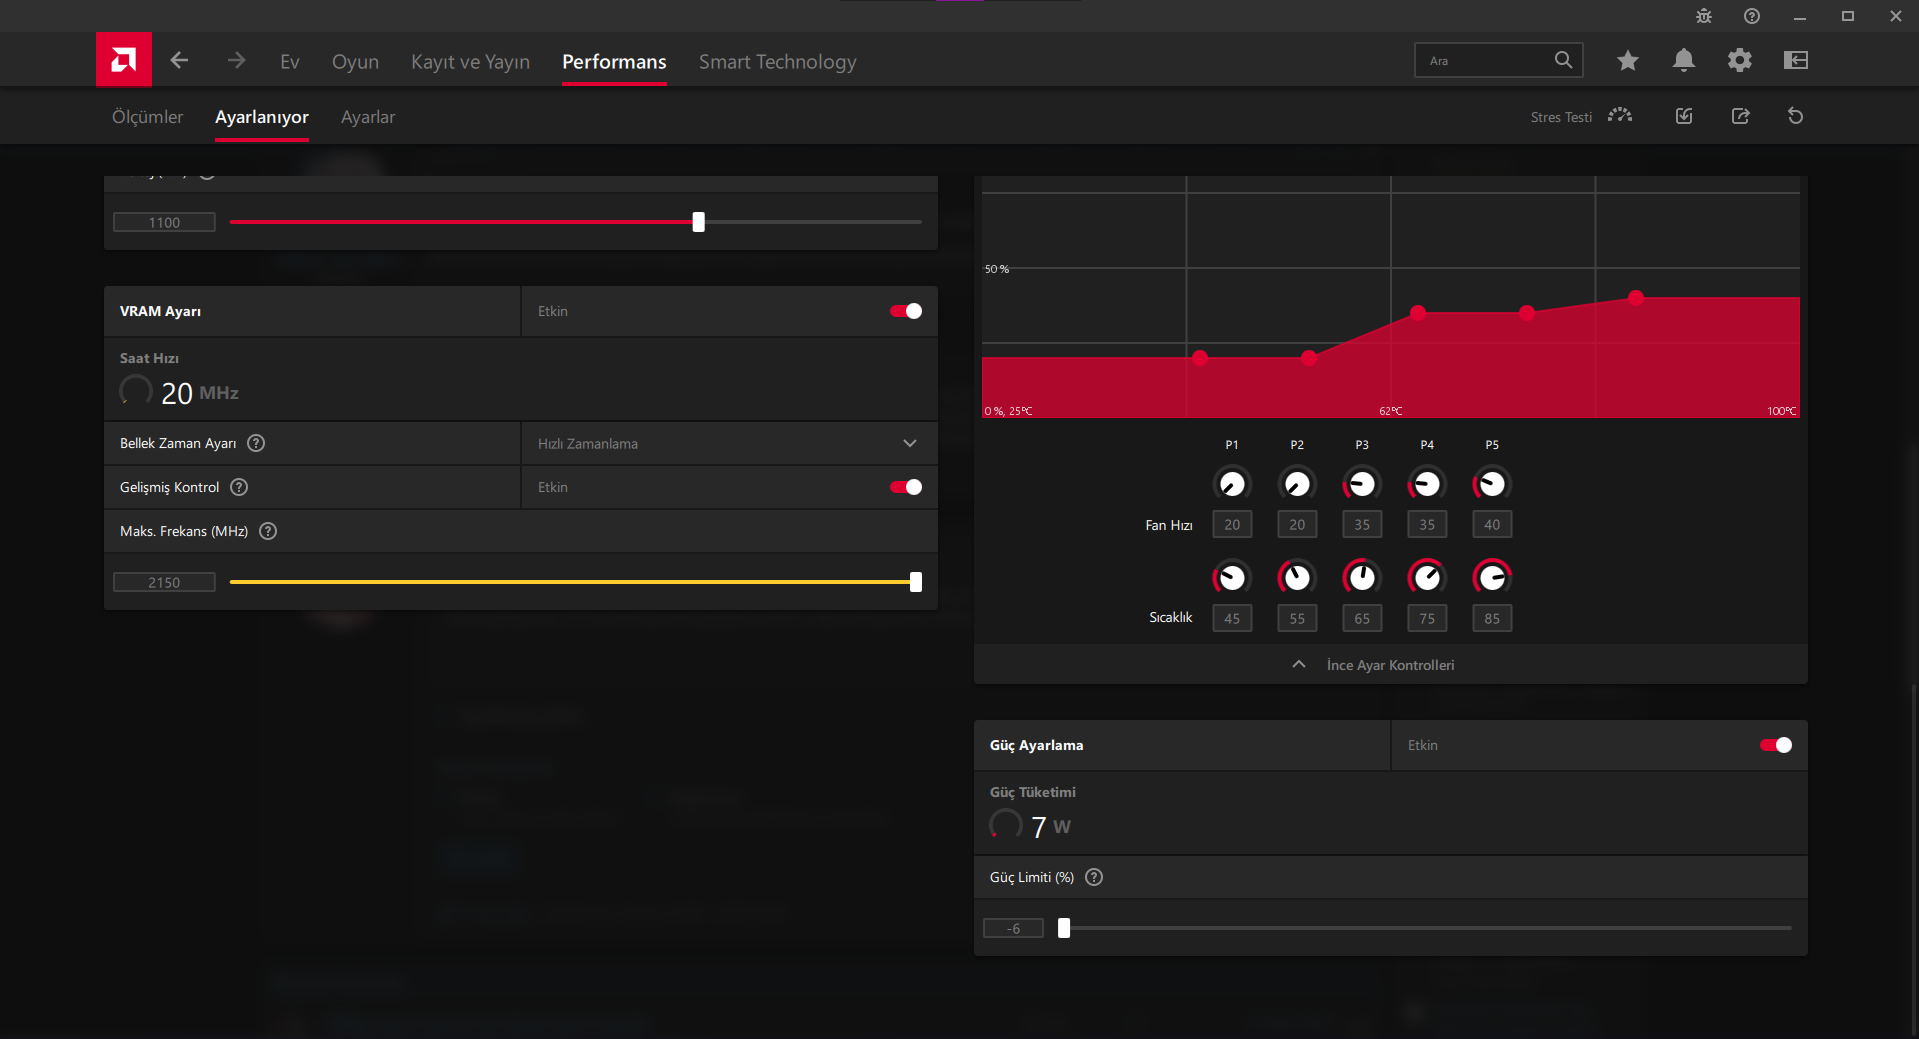Click the P3 fan speed dial

[1362, 484]
